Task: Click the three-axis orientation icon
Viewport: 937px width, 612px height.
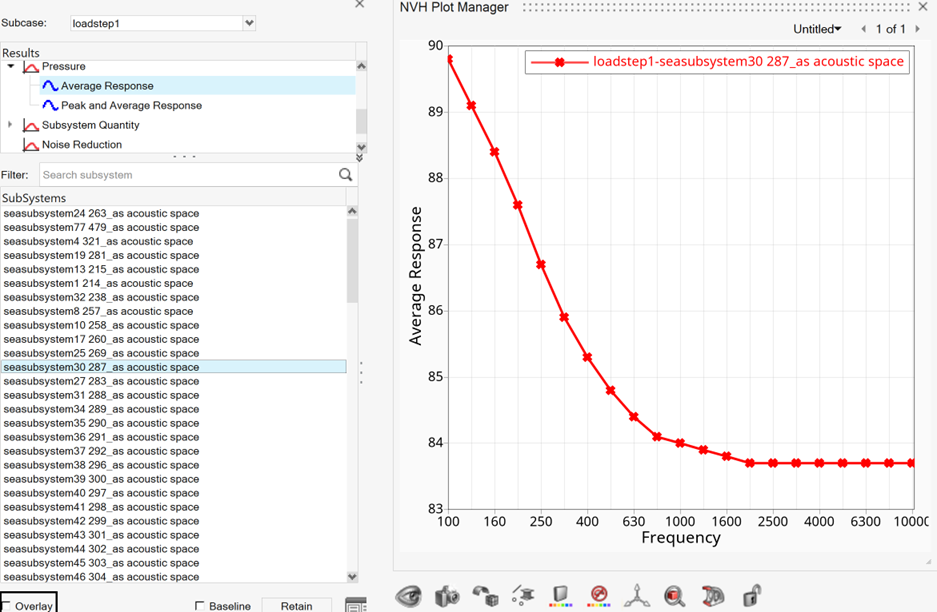Action: click(x=637, y=597)
